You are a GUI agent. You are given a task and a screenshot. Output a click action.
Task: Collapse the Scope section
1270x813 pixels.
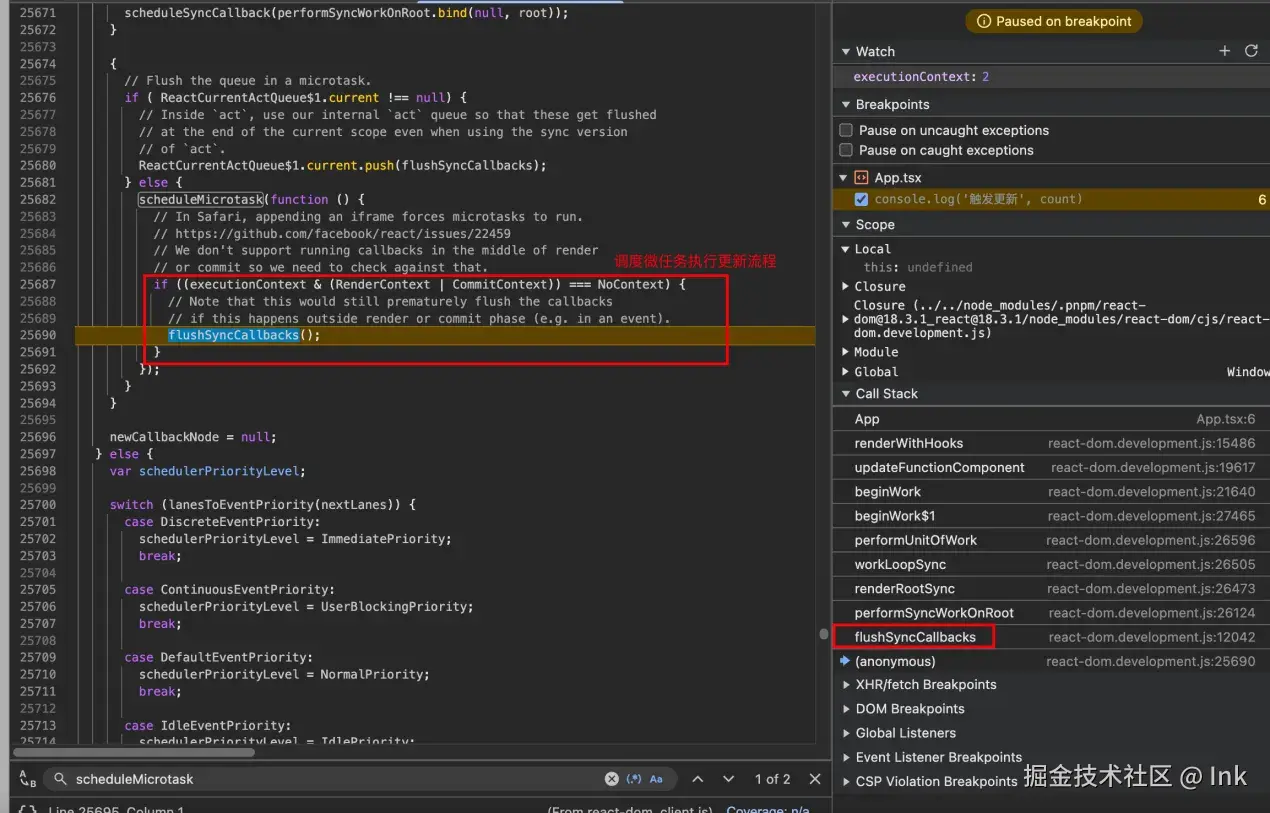[845, 225]
